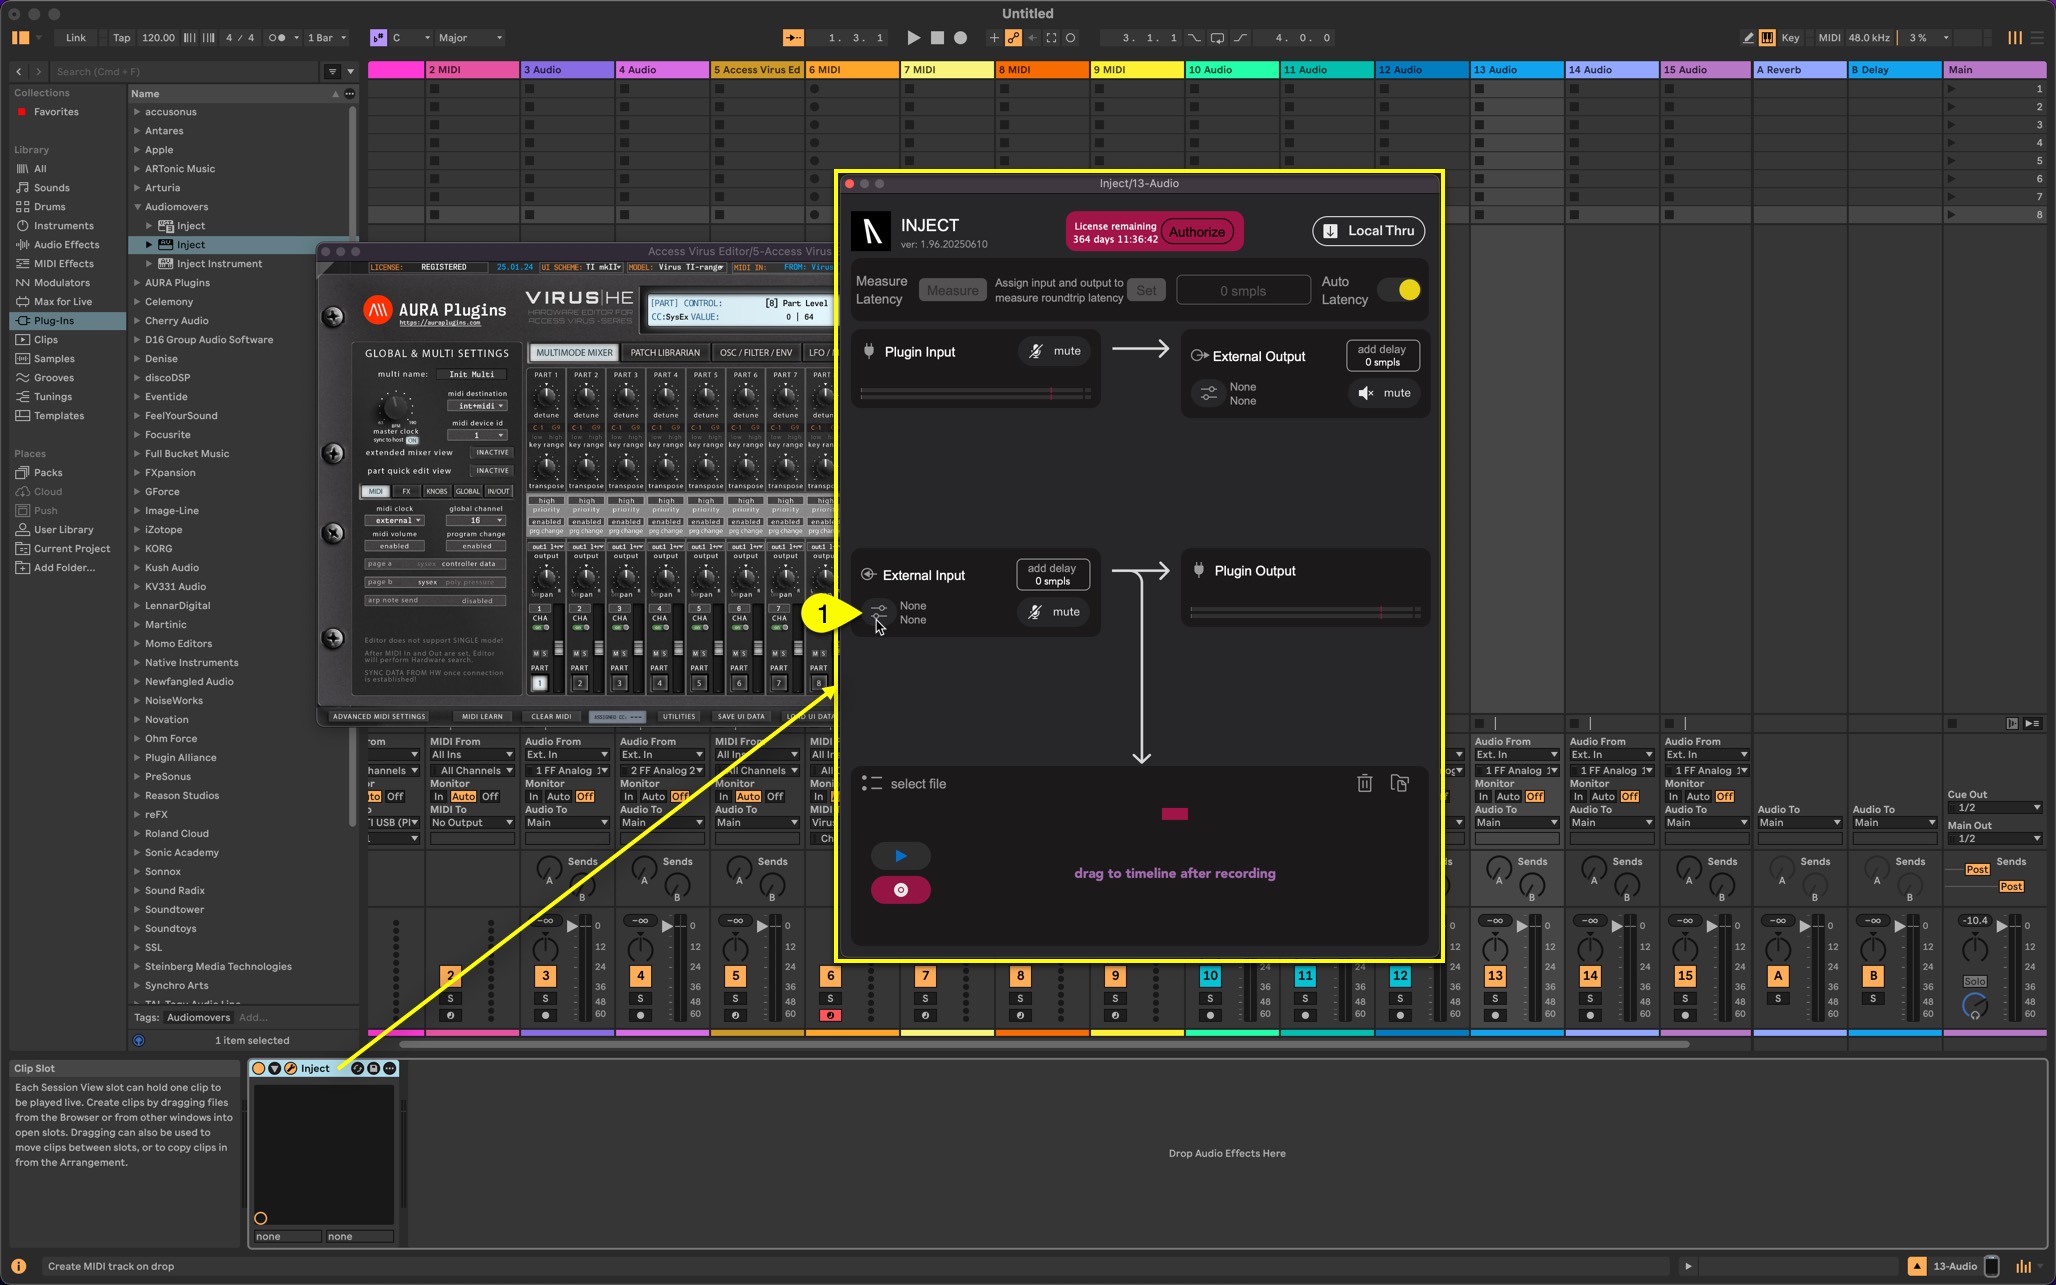Click the copy file icon in Inject
This screenshot has width=2056, height=1285.
click(x=1400, y=783)
